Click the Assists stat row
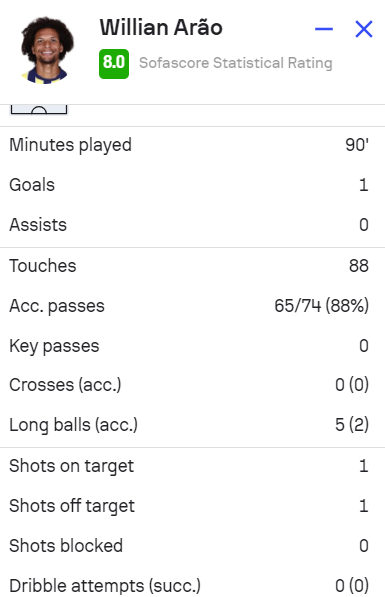The height and width of the screenshot is (597, 385). 192,225
